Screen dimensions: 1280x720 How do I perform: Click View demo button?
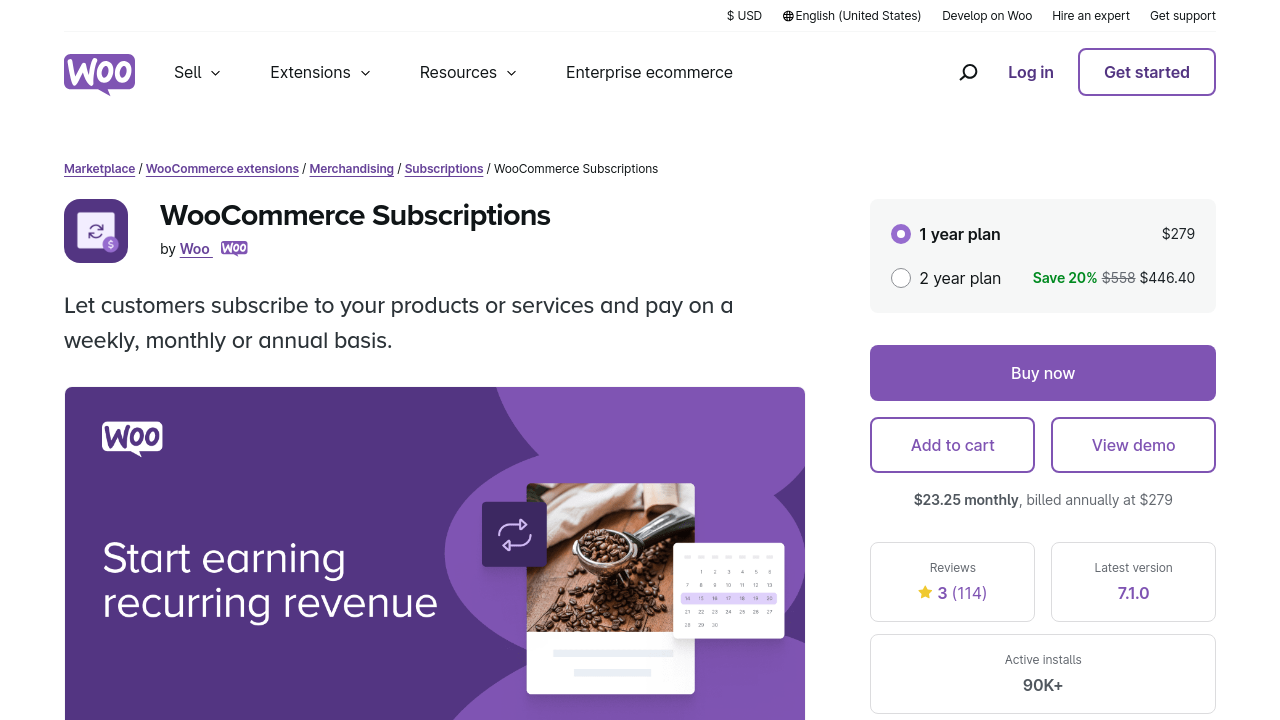1133,445
